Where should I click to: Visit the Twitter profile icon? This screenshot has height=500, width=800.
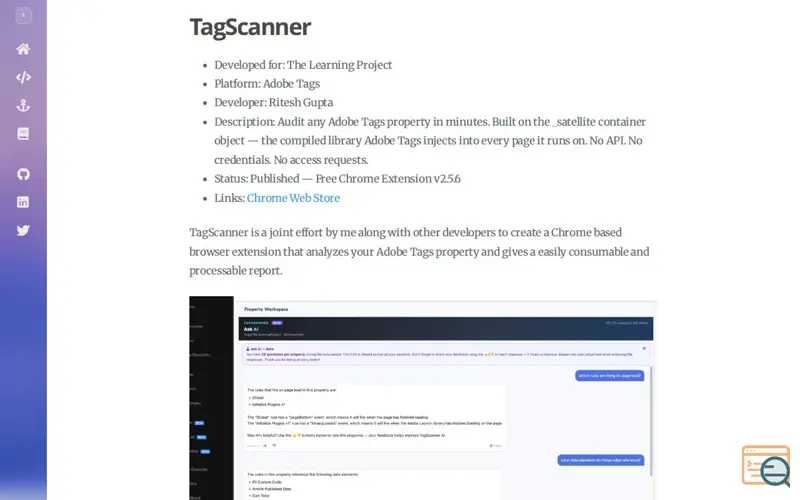tap(23, 231)
